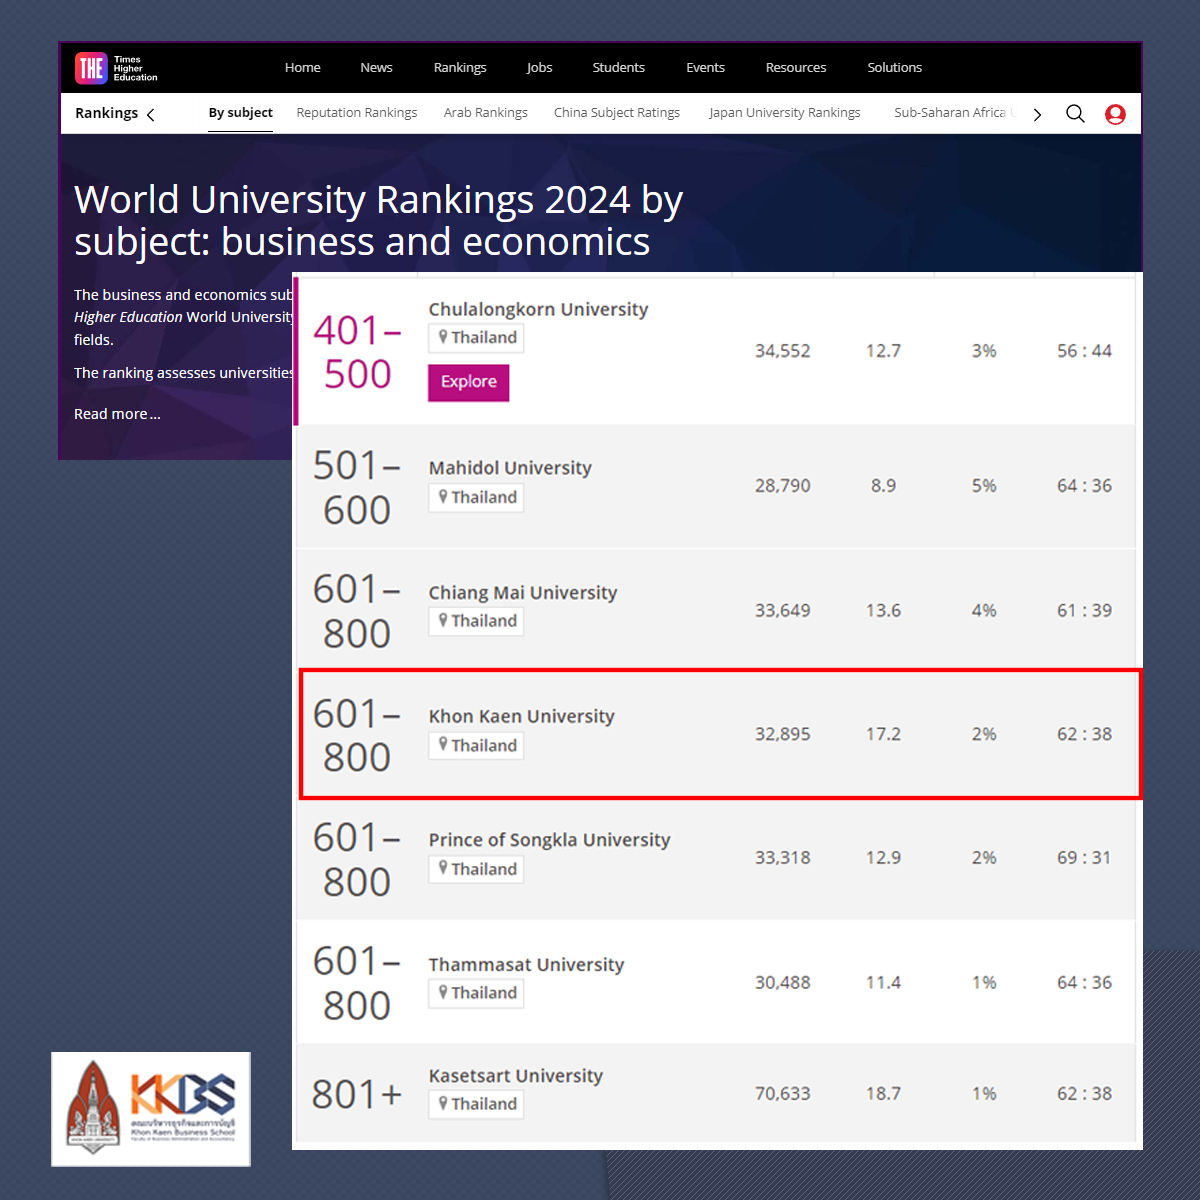Switch to China Subject Ratings tab
Screen dimensions: 1200x1200
click(617, 113)
